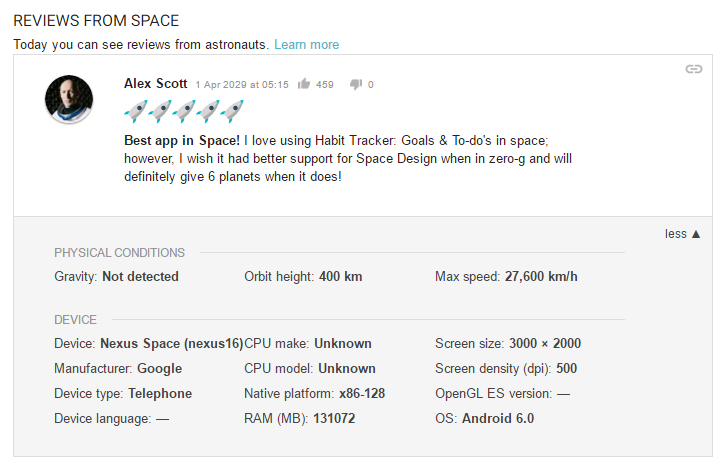Click the first rocket rating icon
Image resolution: width=728 pixels, height=467 pixels.
point(136,111)
